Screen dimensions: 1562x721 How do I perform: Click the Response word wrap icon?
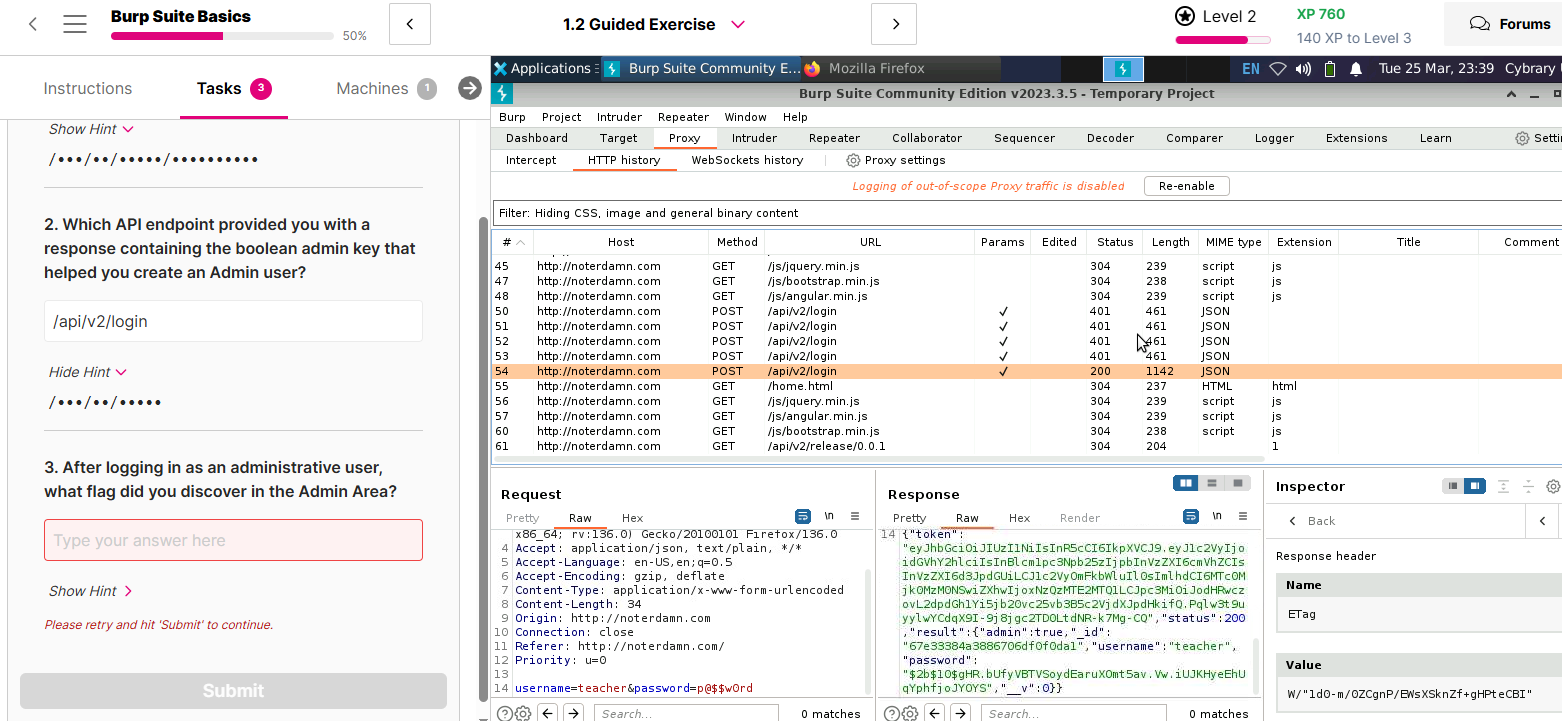pyautogui.click(x=1190, y=517)
